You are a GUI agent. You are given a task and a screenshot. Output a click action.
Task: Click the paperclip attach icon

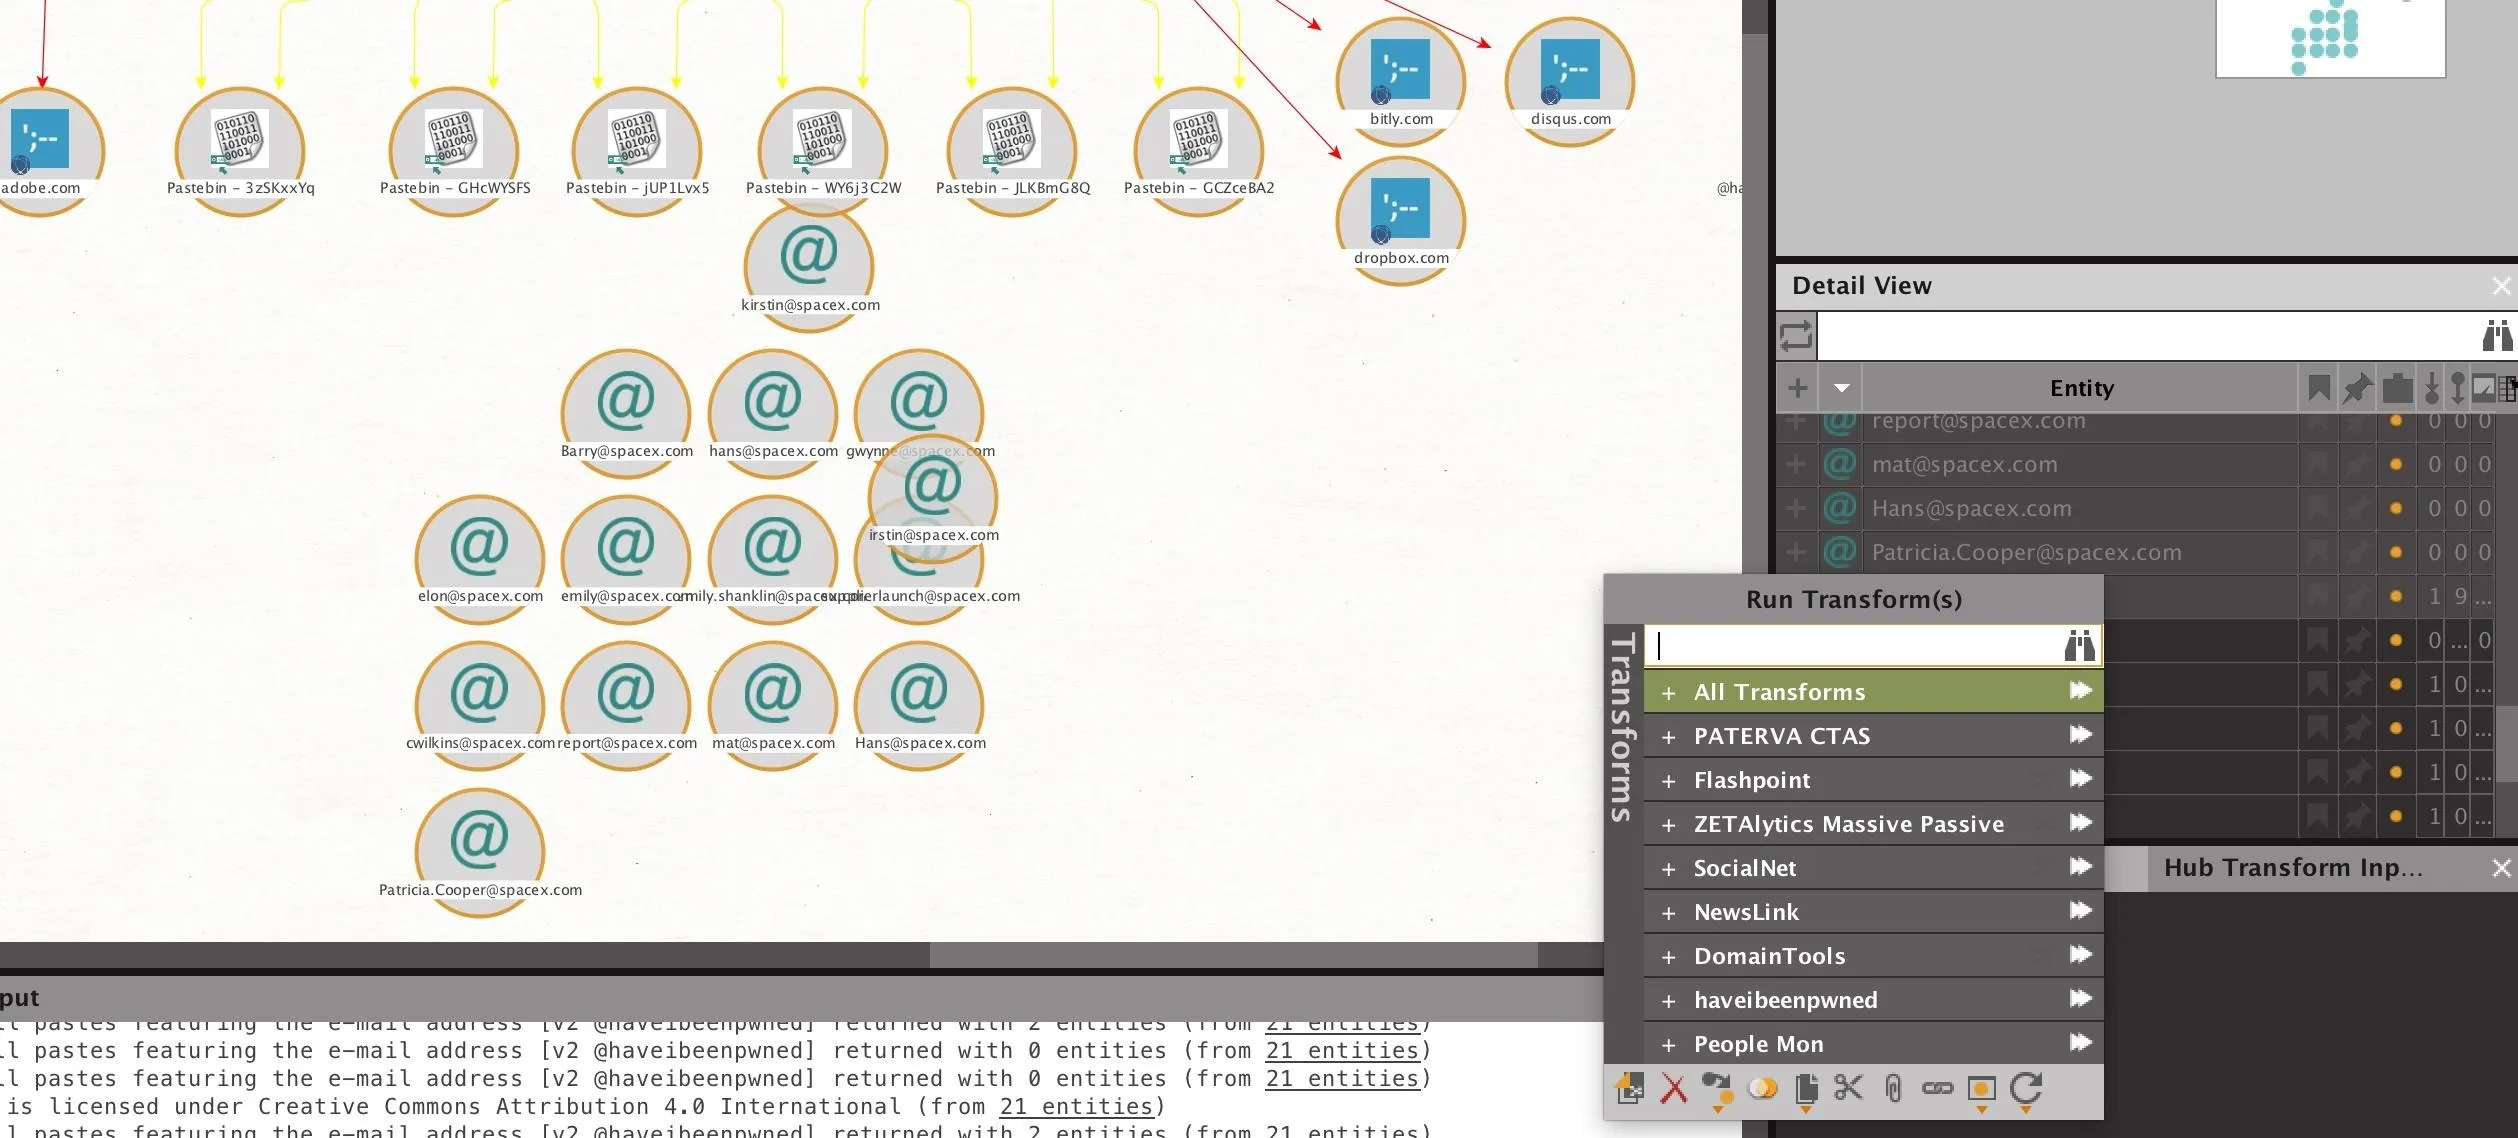(1893, 1088)
